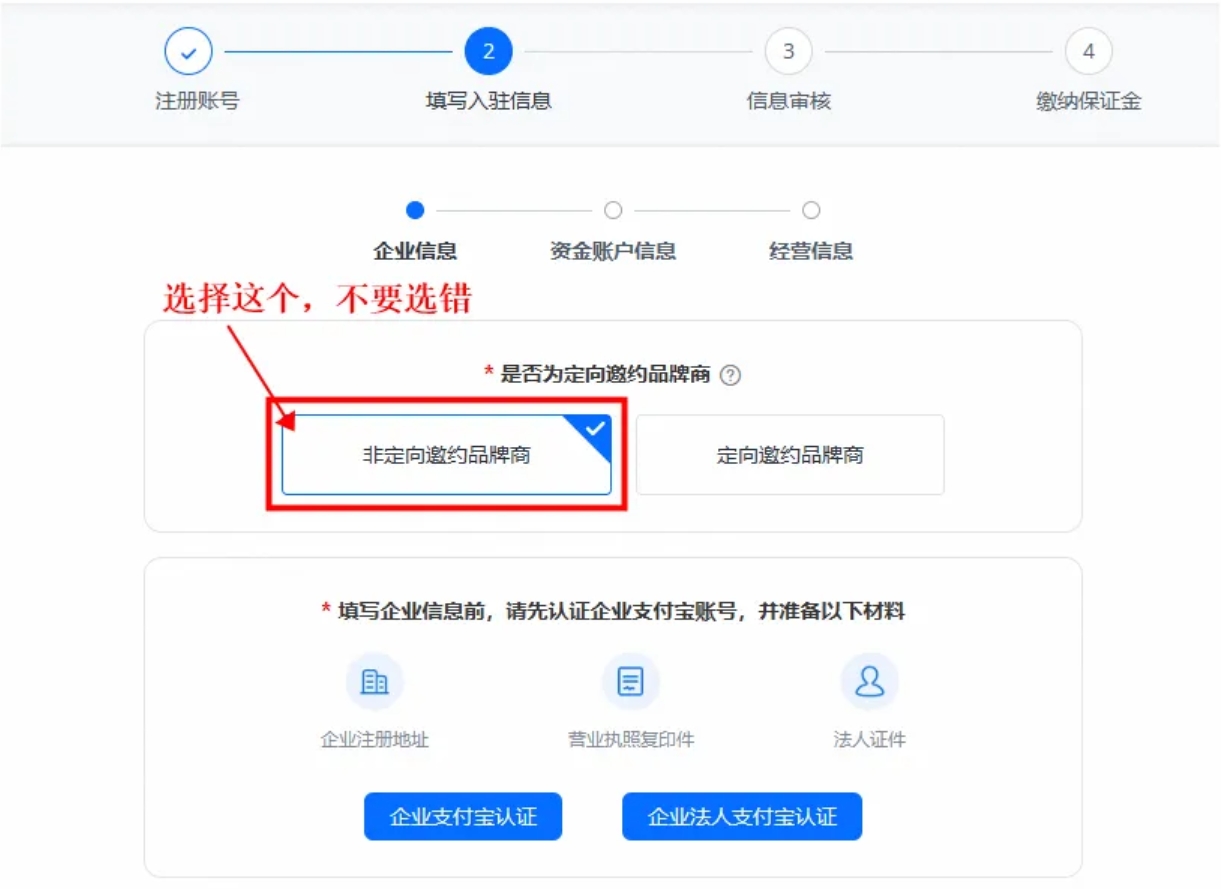Click the 营业执照复印件 caption text
Screen dimensions: 1221x889
tap(631, 740)
